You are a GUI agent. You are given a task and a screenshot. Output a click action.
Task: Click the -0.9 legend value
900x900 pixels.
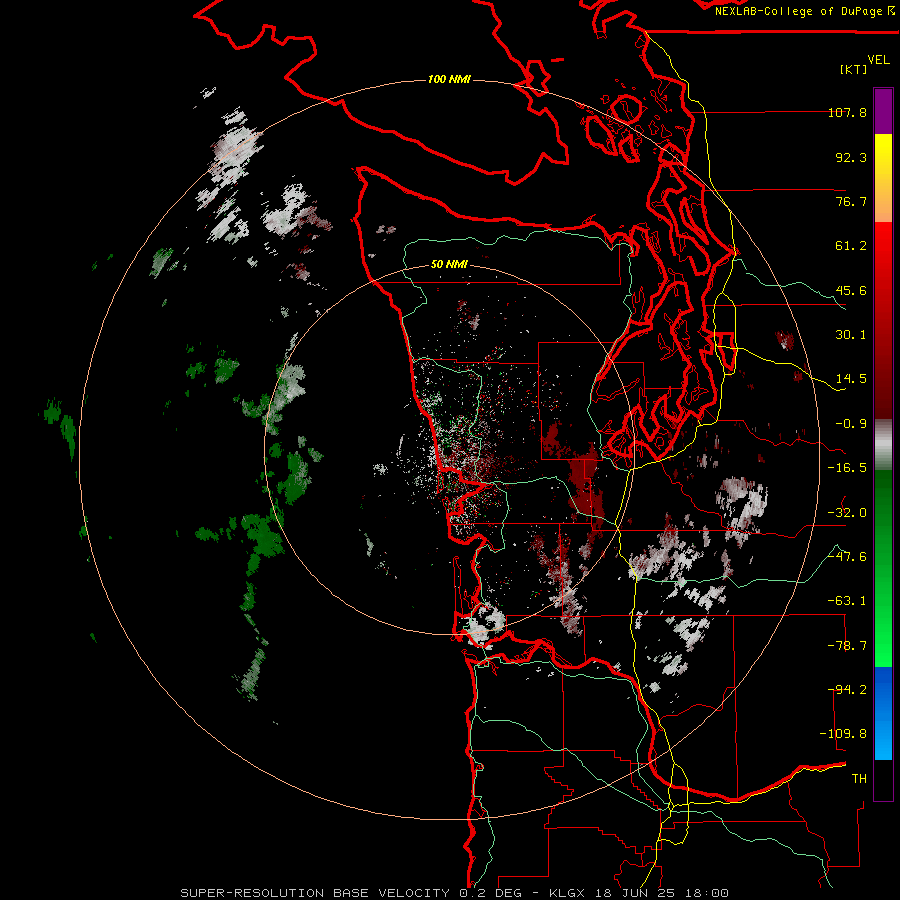pyautogui.click(x=851, y=424)
